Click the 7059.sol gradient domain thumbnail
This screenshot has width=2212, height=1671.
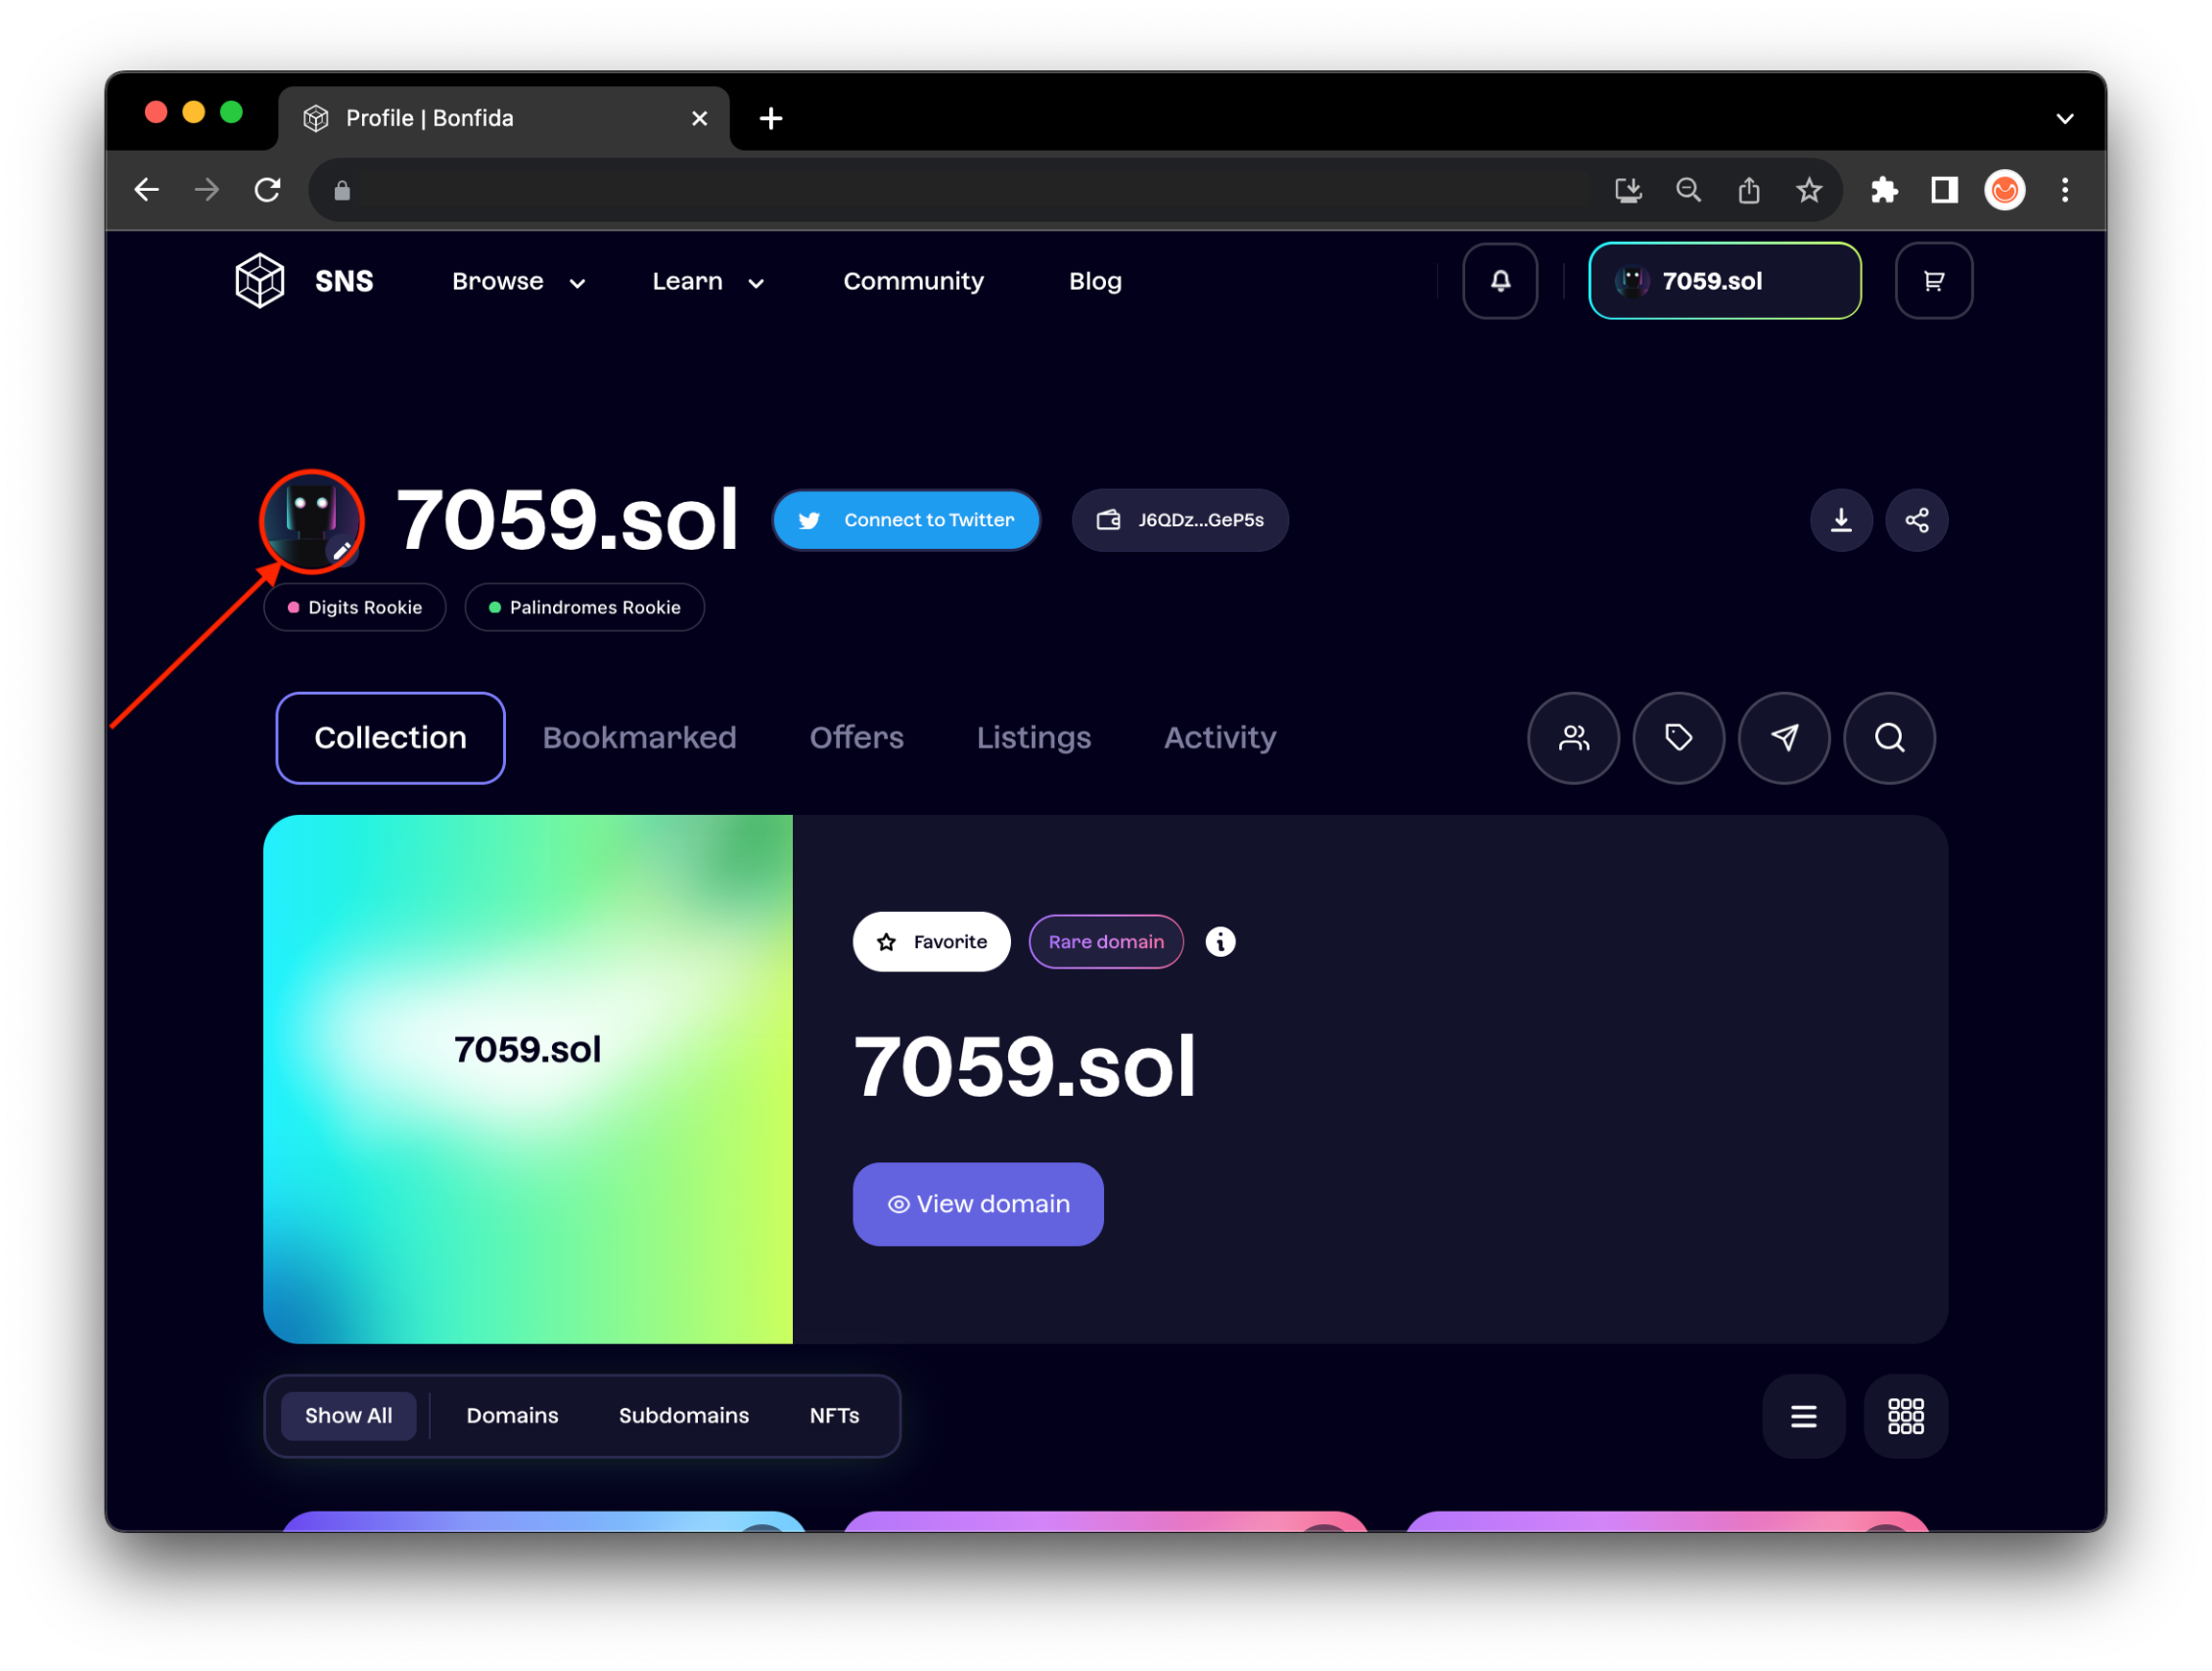pyautogui.click(x=528, y=1079)
